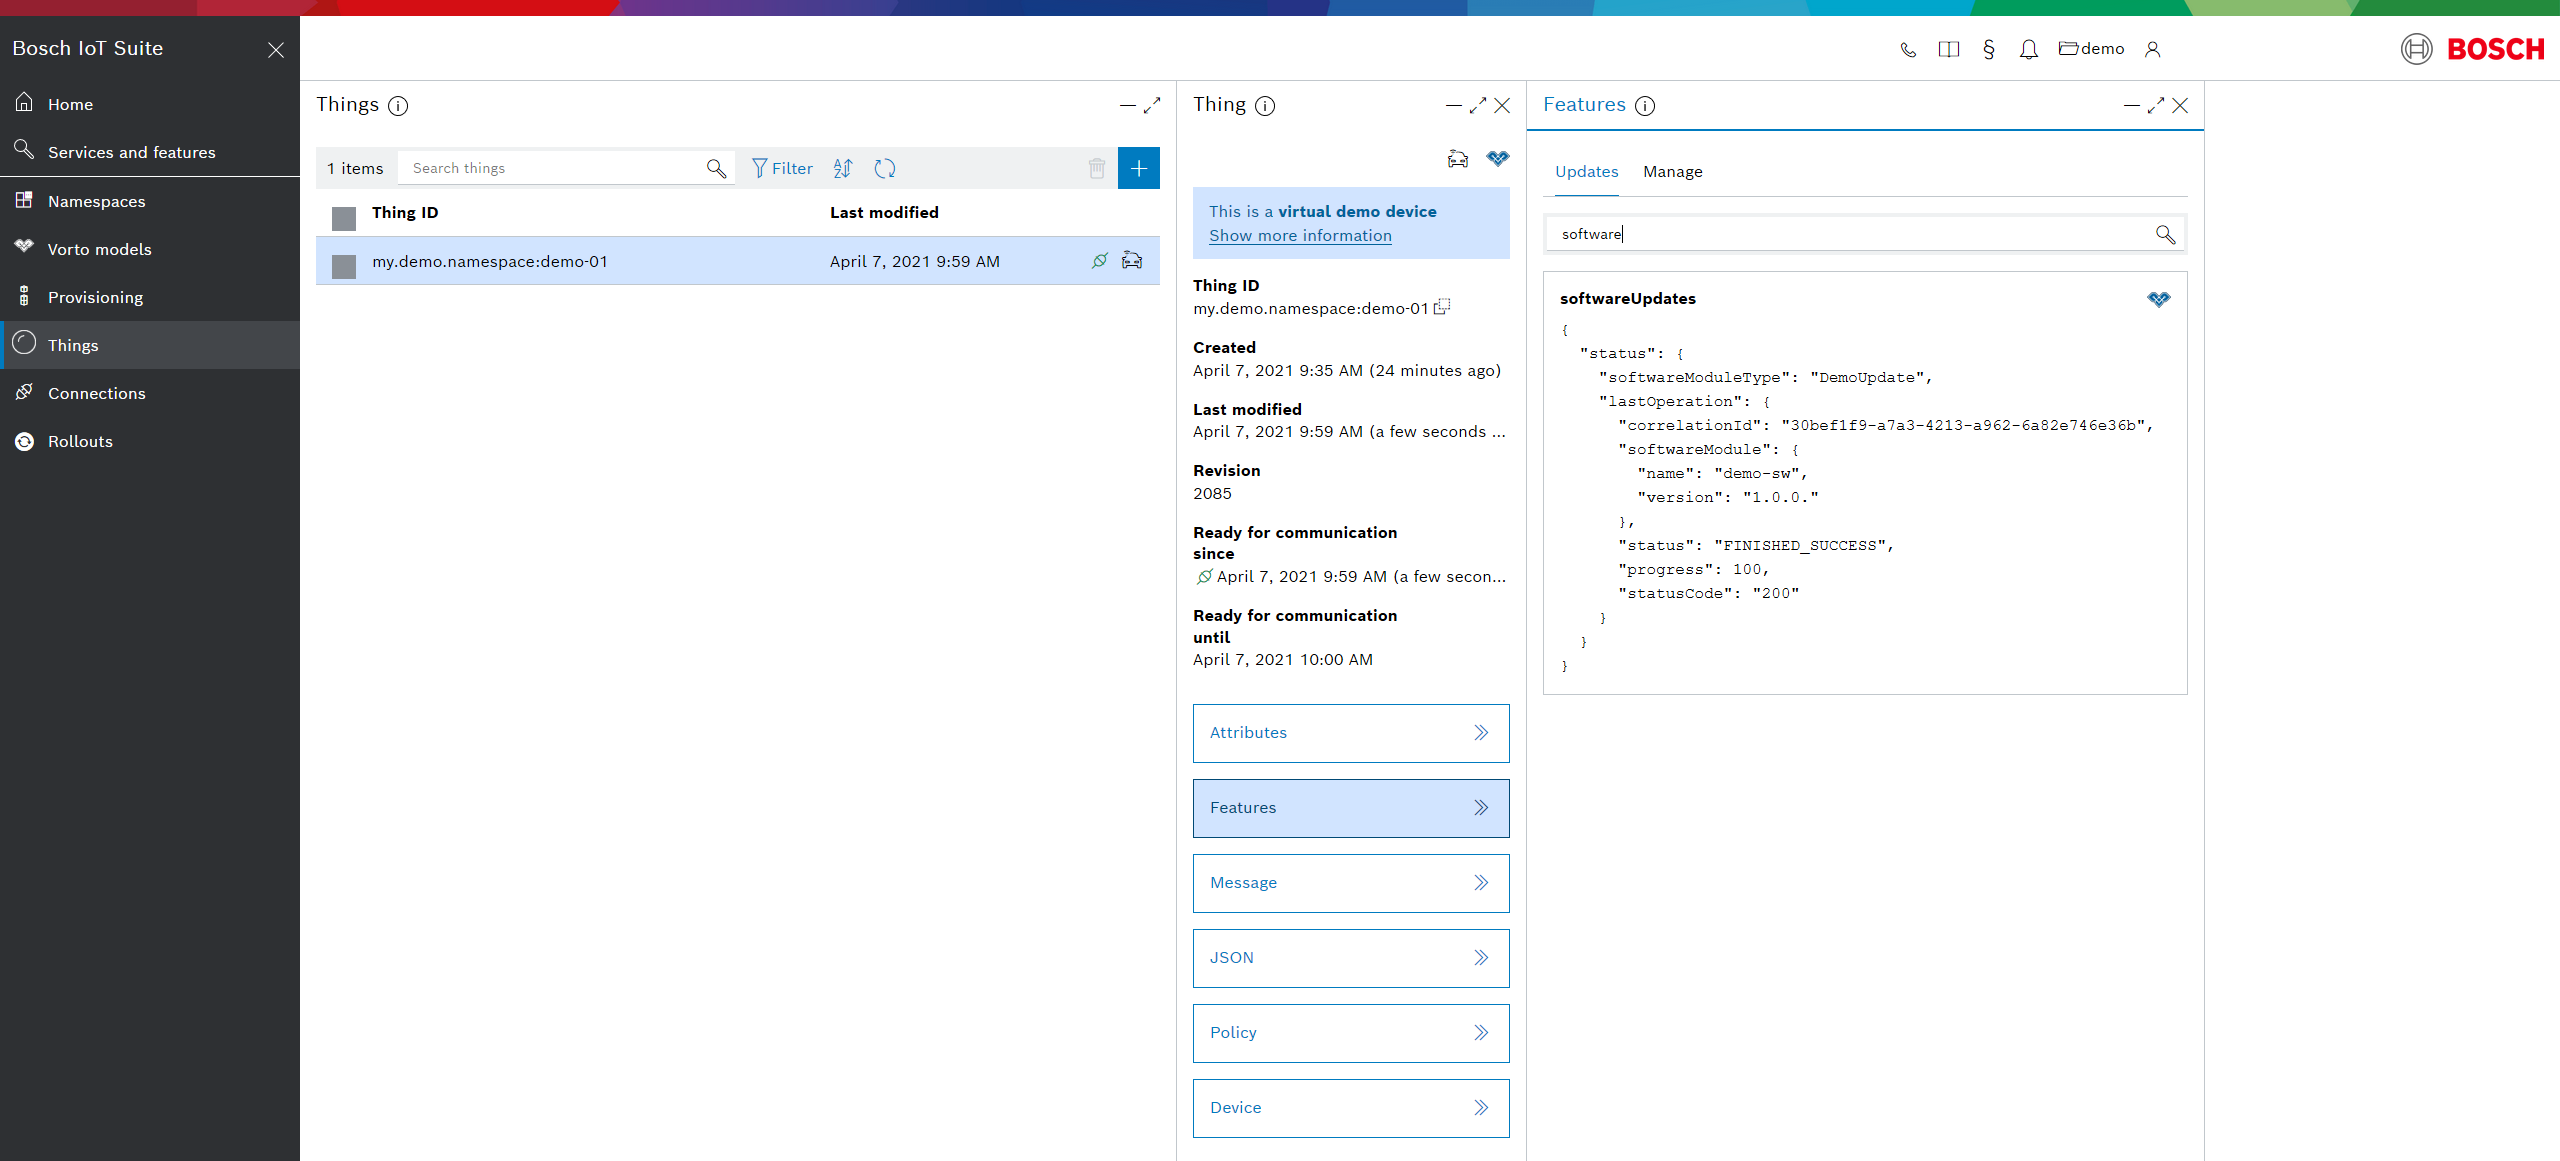Show info for Features panel
The image size is (2560, 1161).
tap(1645, 106)
